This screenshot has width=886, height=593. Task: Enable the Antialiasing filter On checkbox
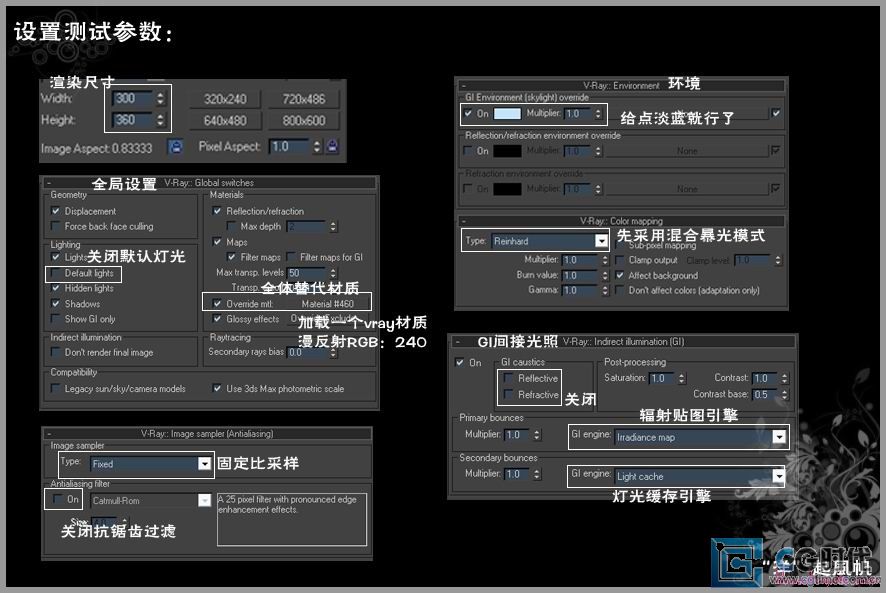57,499
